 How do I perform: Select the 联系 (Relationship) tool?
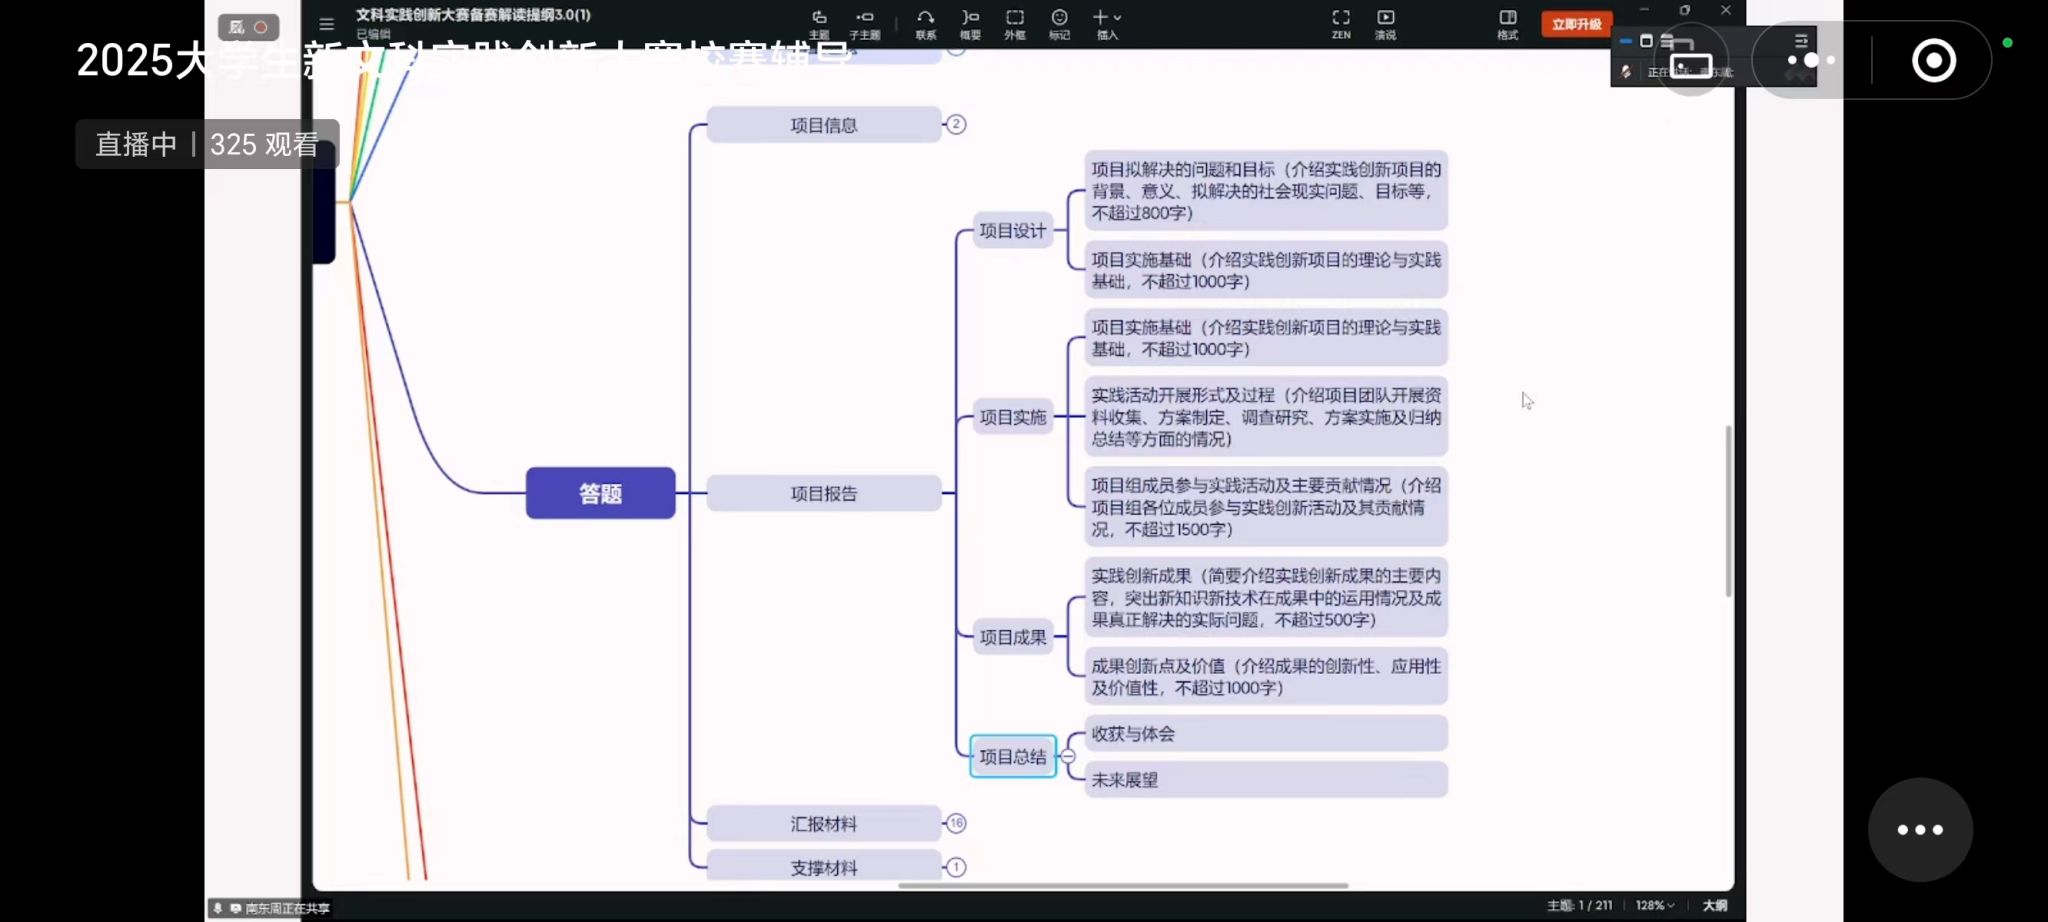(926, 22)
